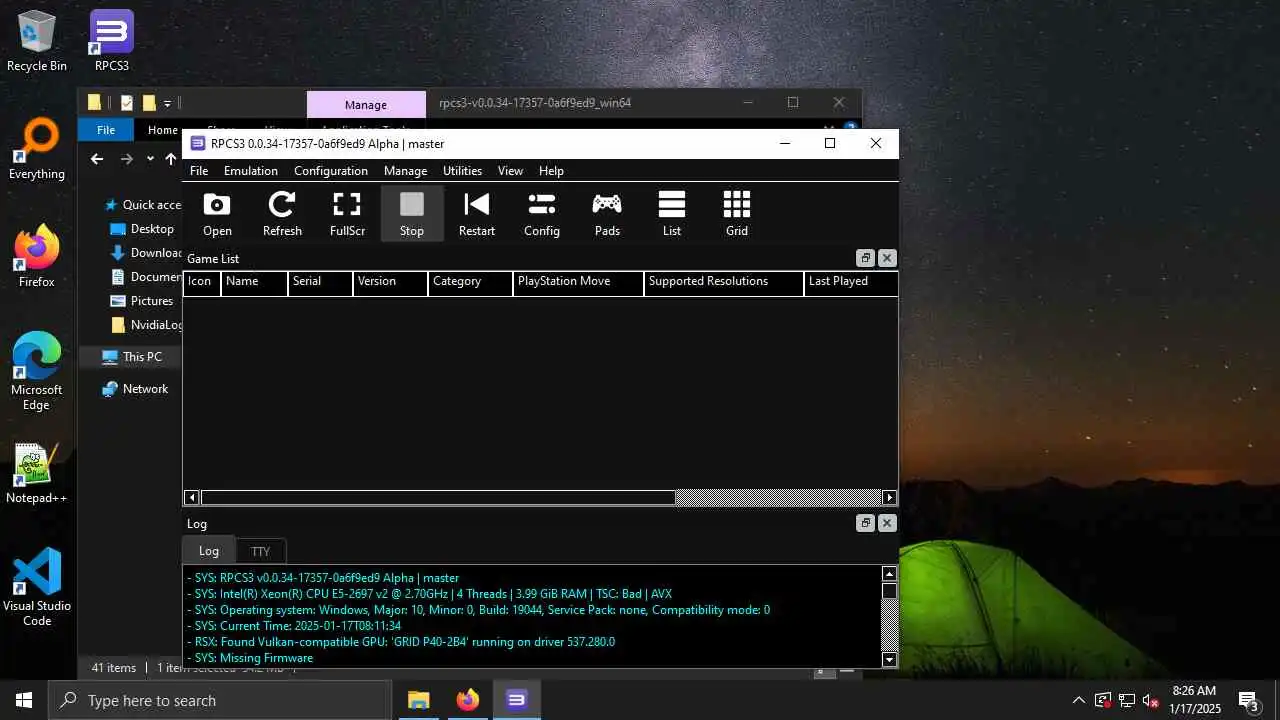Show hidden tray icons chevron
Screen dimensions: 1280x720
point(1078,700)
